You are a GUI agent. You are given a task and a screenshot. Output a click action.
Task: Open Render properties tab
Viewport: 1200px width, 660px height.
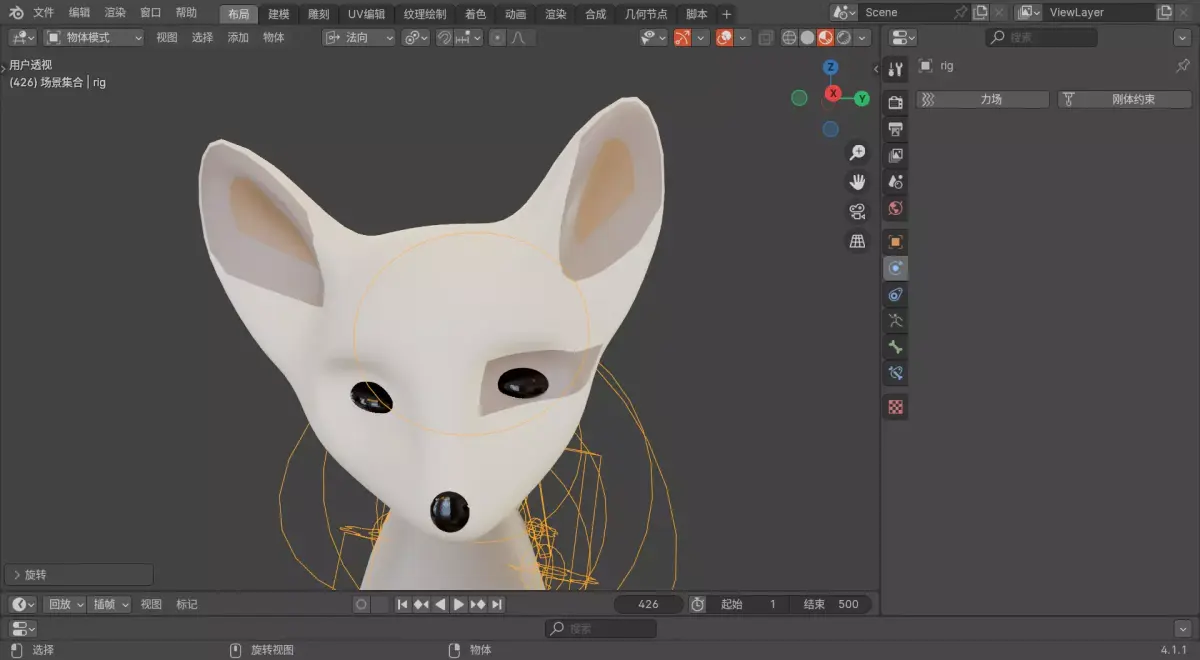coord(895,102)
